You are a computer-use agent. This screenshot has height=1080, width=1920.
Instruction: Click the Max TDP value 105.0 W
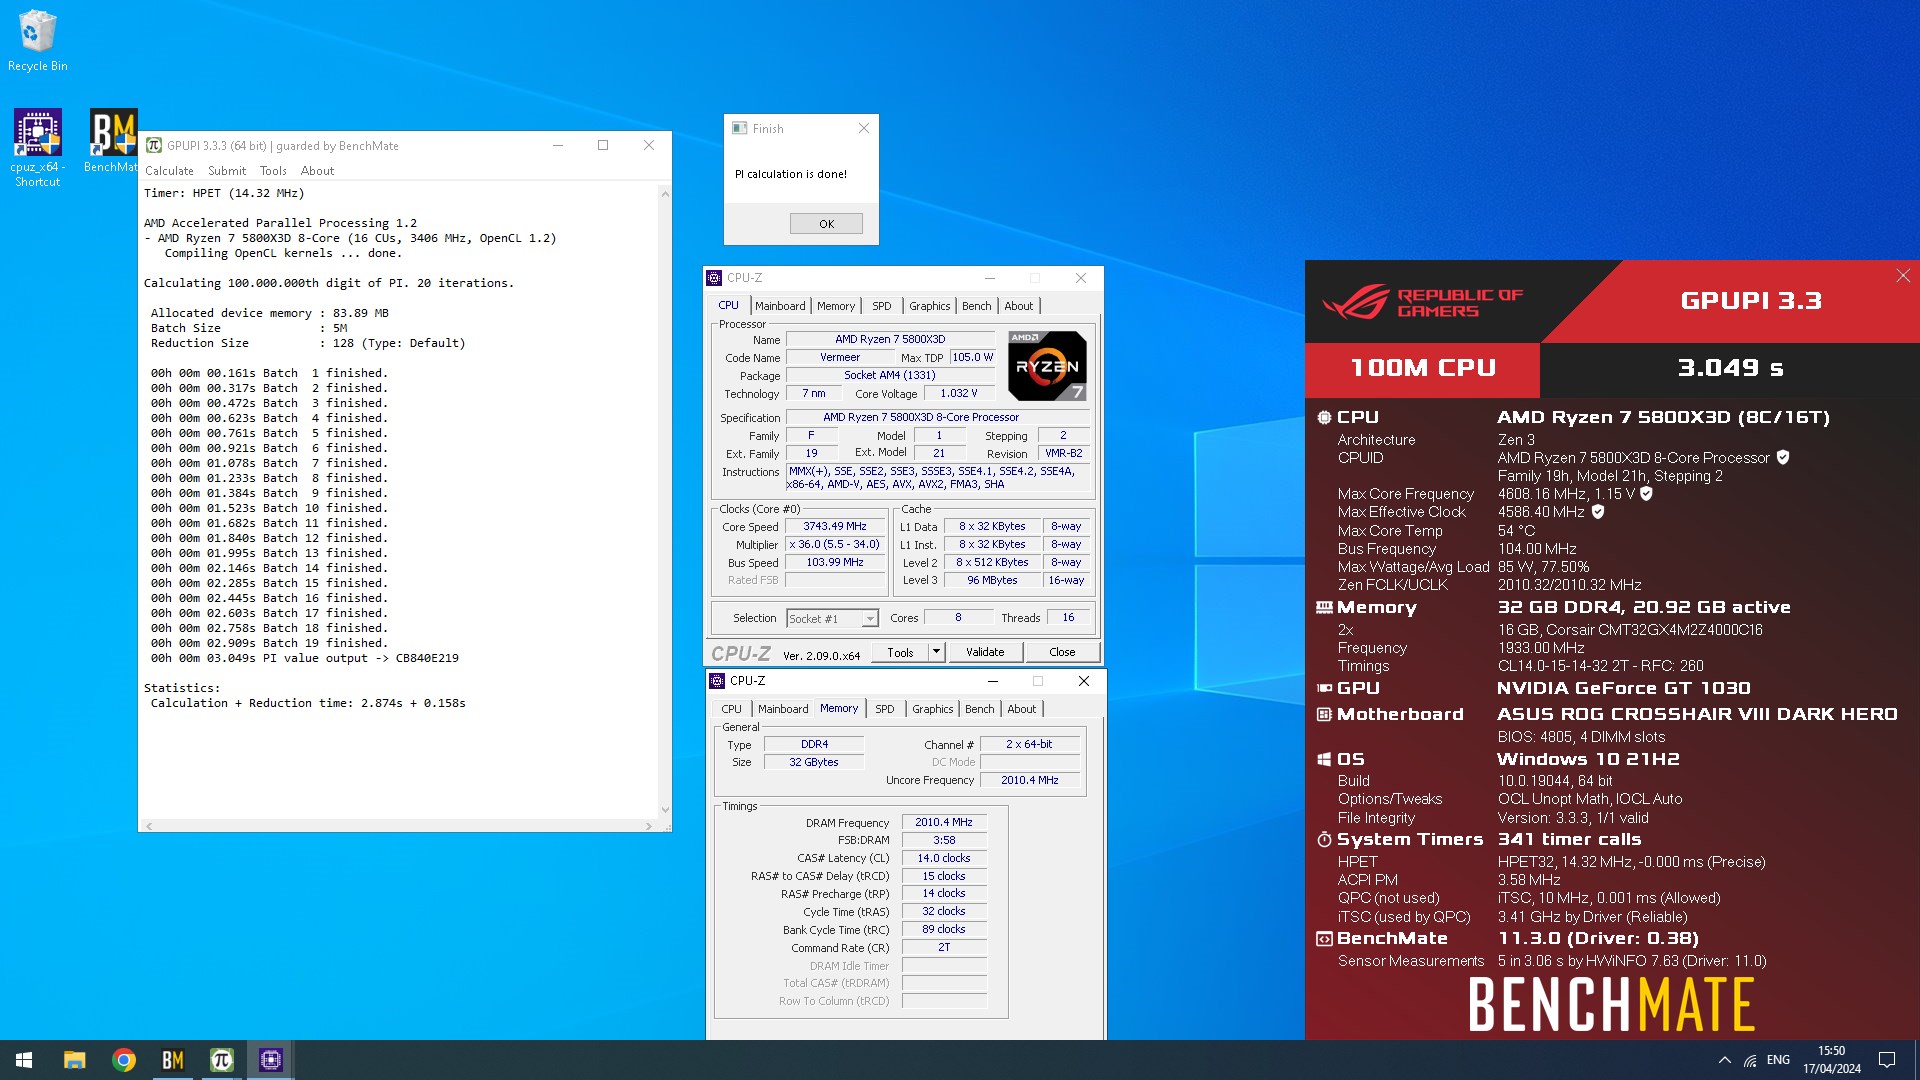coord(972,357)
